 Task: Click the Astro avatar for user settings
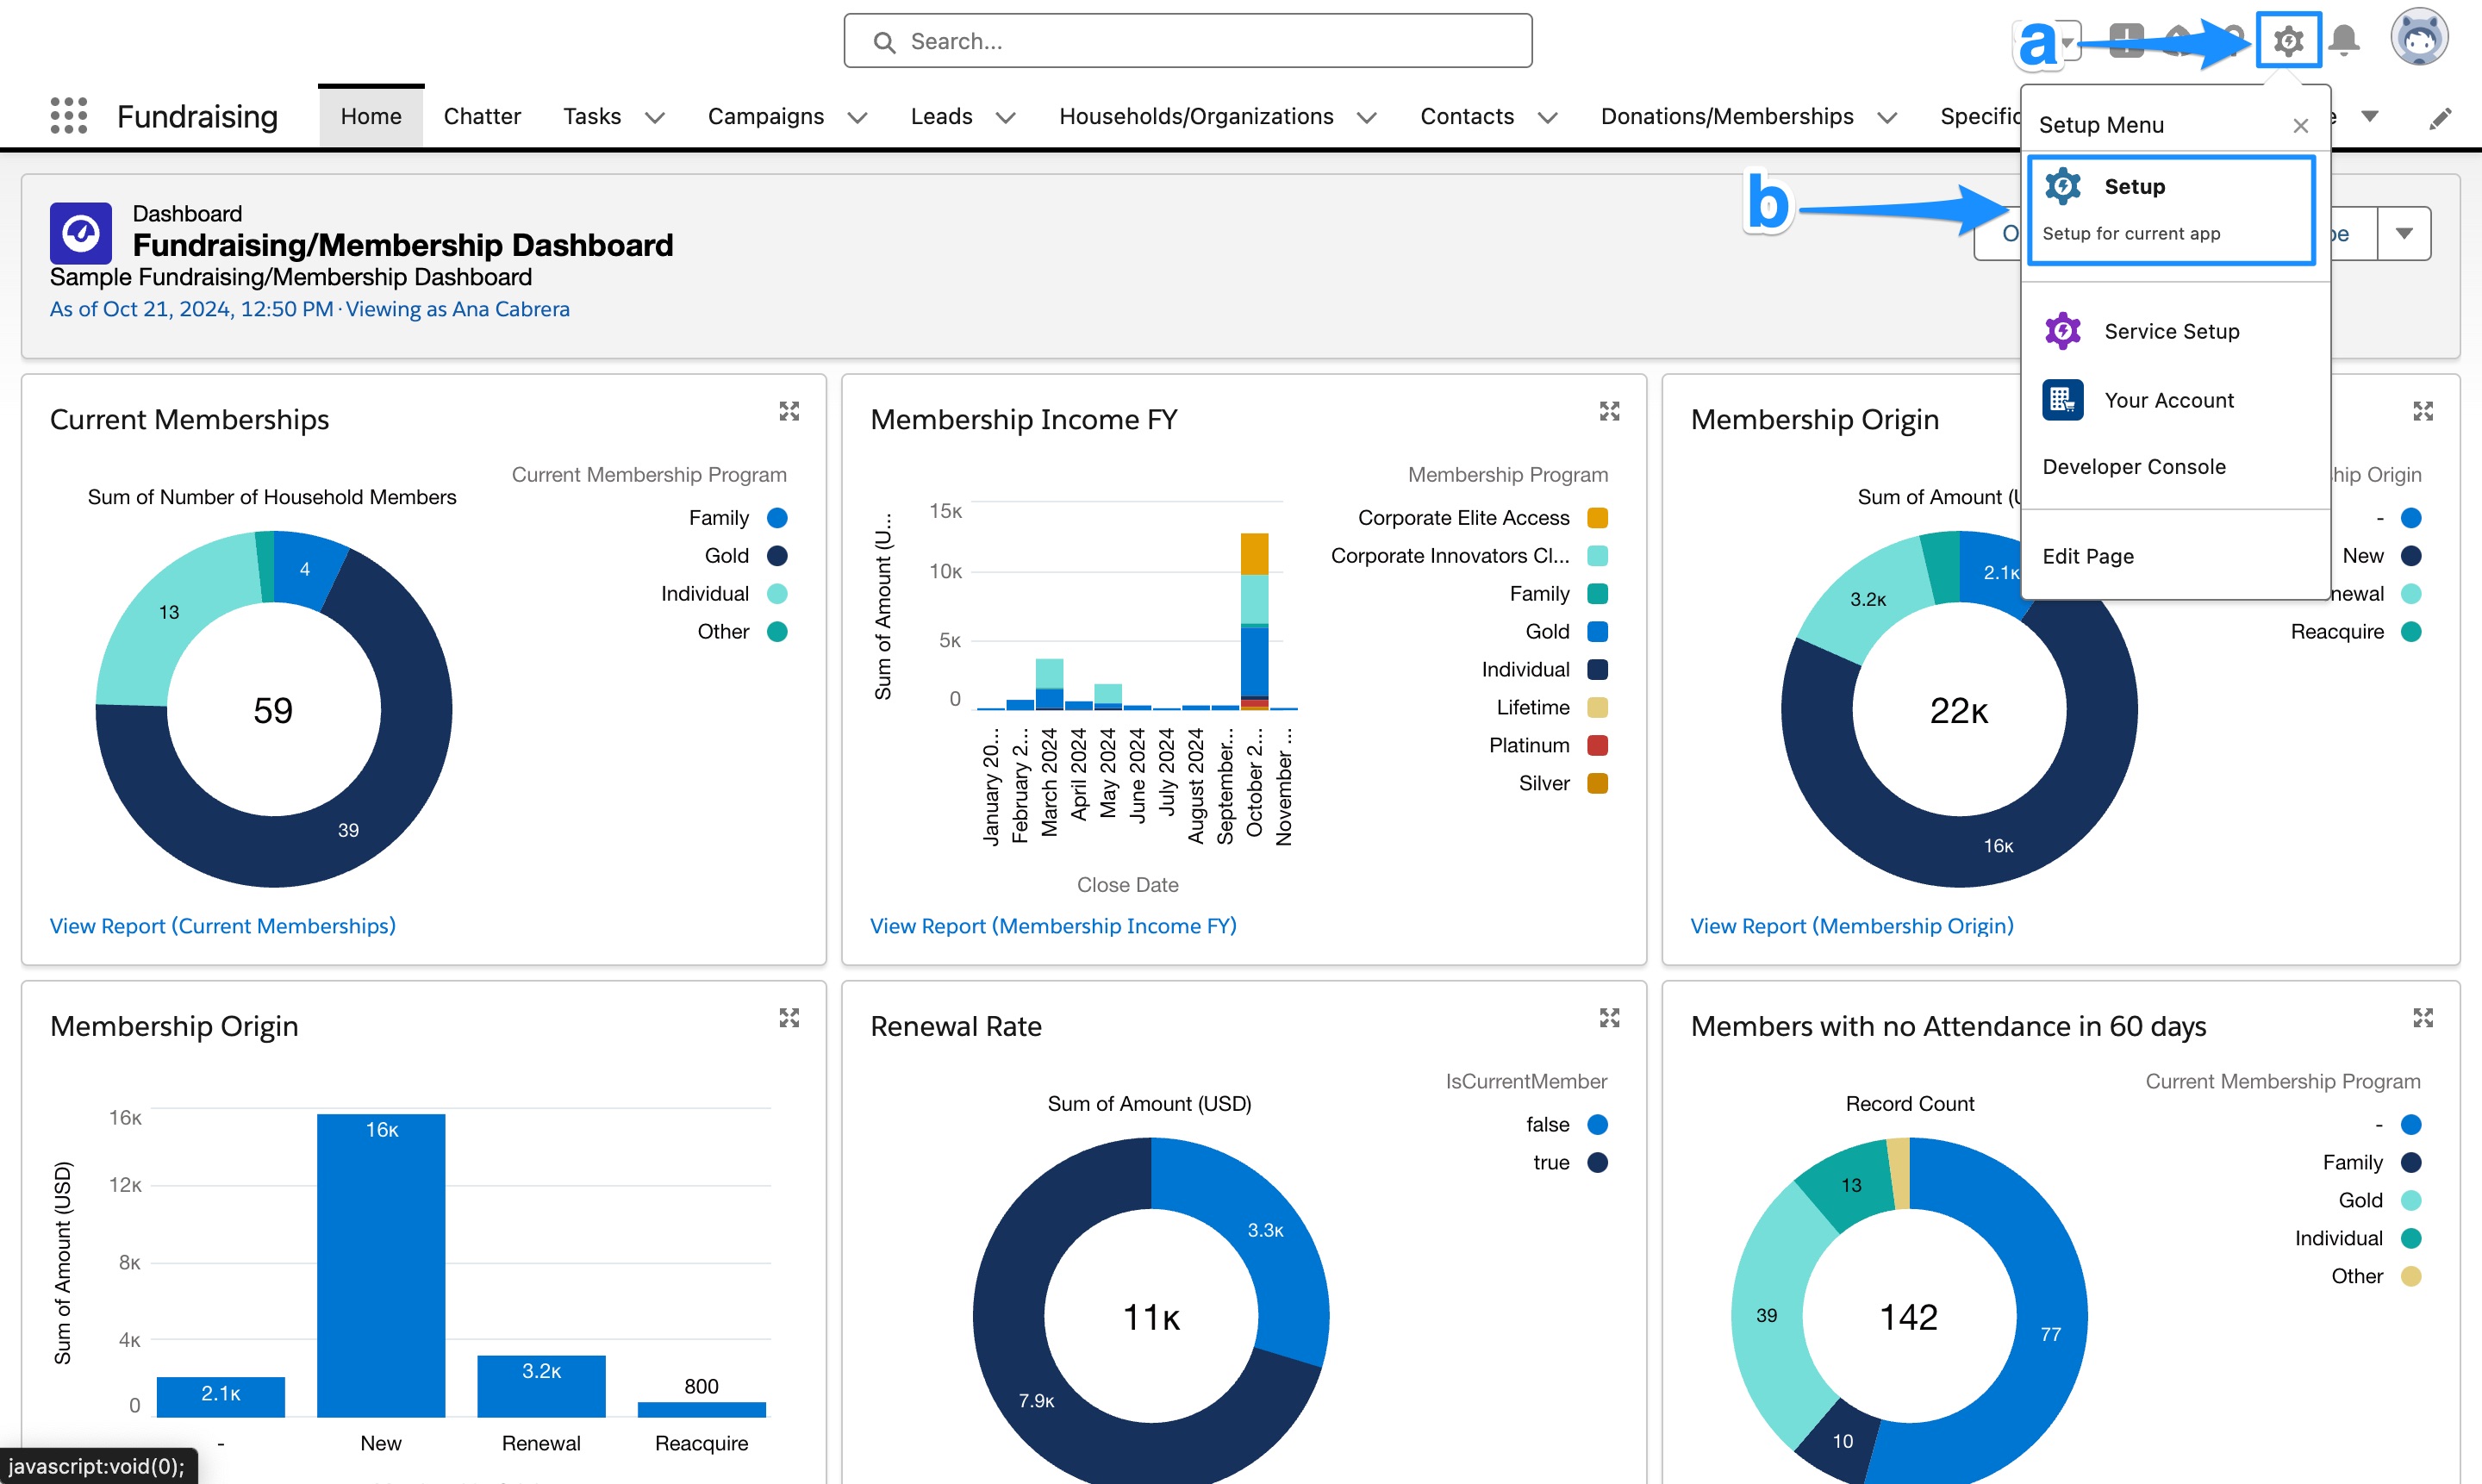pyautogui.click(x=2420, y=37)
